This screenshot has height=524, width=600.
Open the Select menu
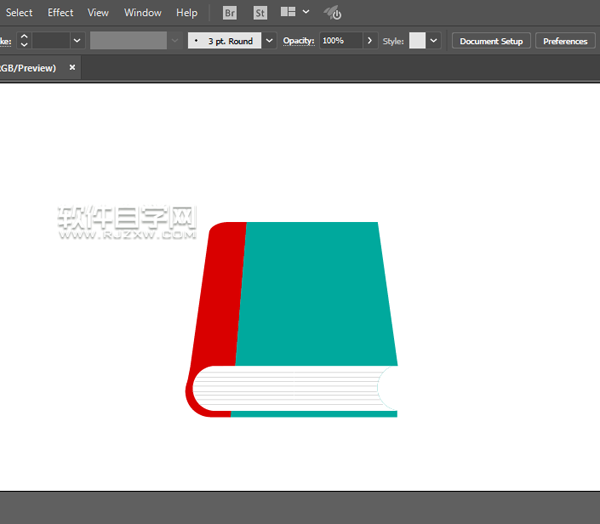click(x=20, y=13)
